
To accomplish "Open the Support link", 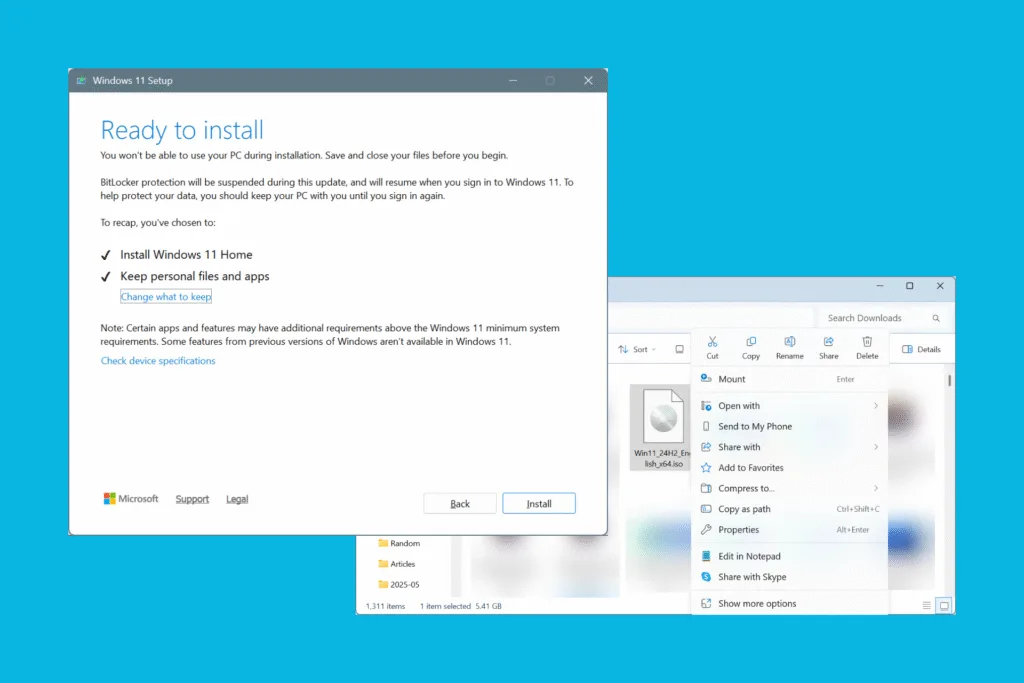I will point(192,499).
